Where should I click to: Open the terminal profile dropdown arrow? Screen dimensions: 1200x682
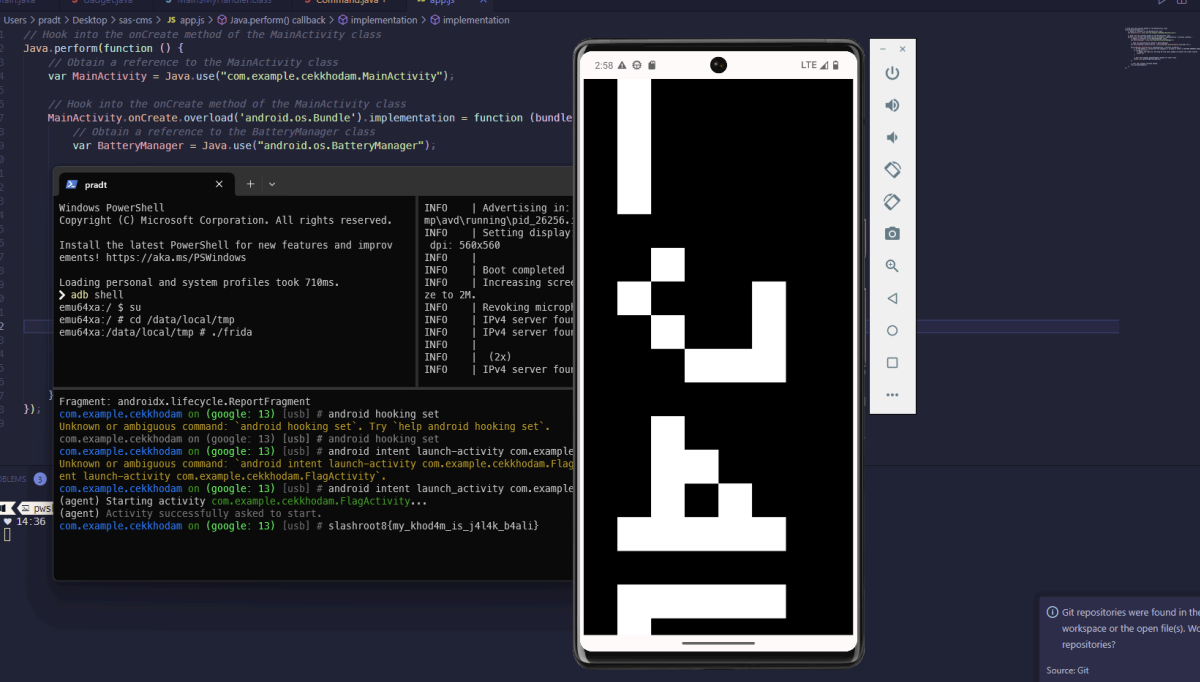coord(272,184)
